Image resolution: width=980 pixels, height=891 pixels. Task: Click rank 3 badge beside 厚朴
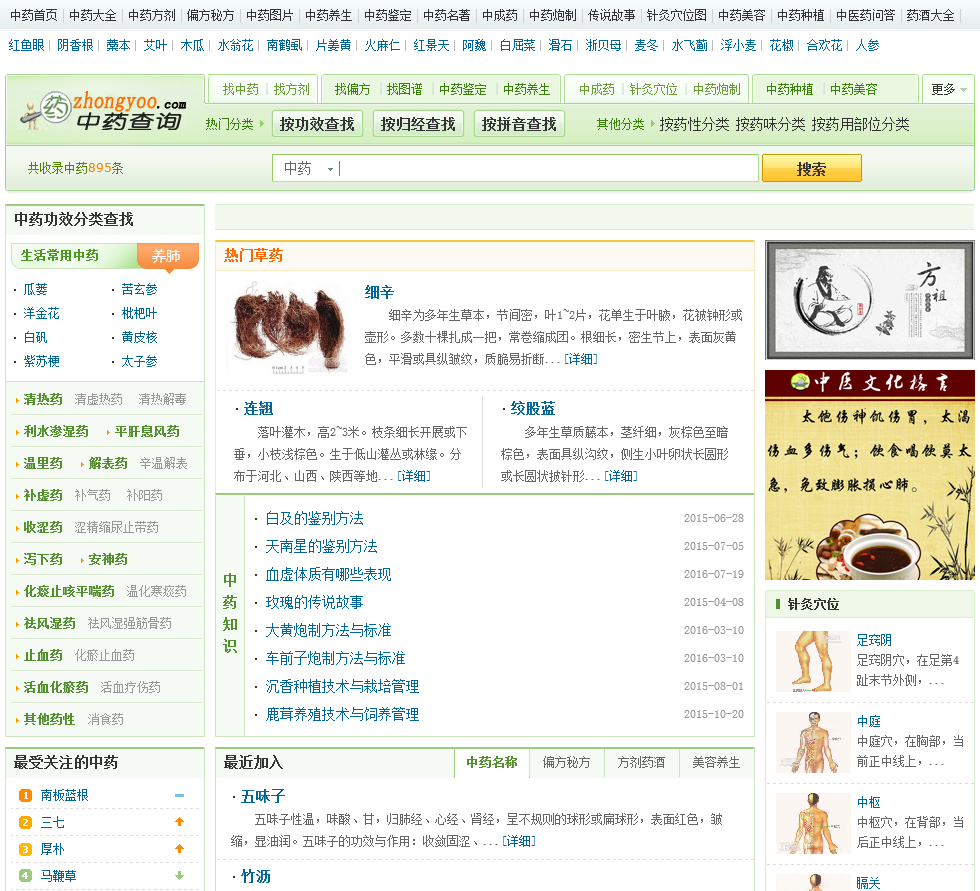point(26,849)
